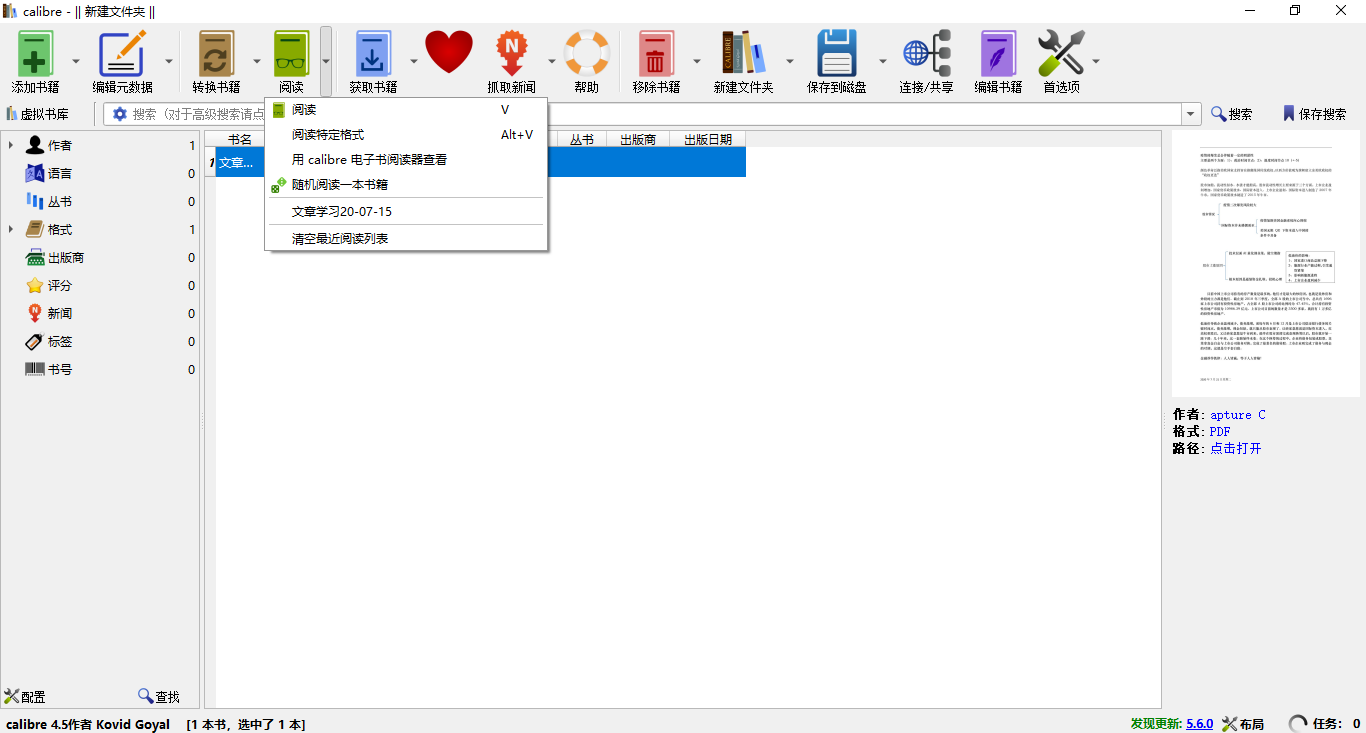Viewport: 1366px width, 733px height.
Task: Click the 编辑书籍 (Edit book) icon
Action: pos(998,53)
